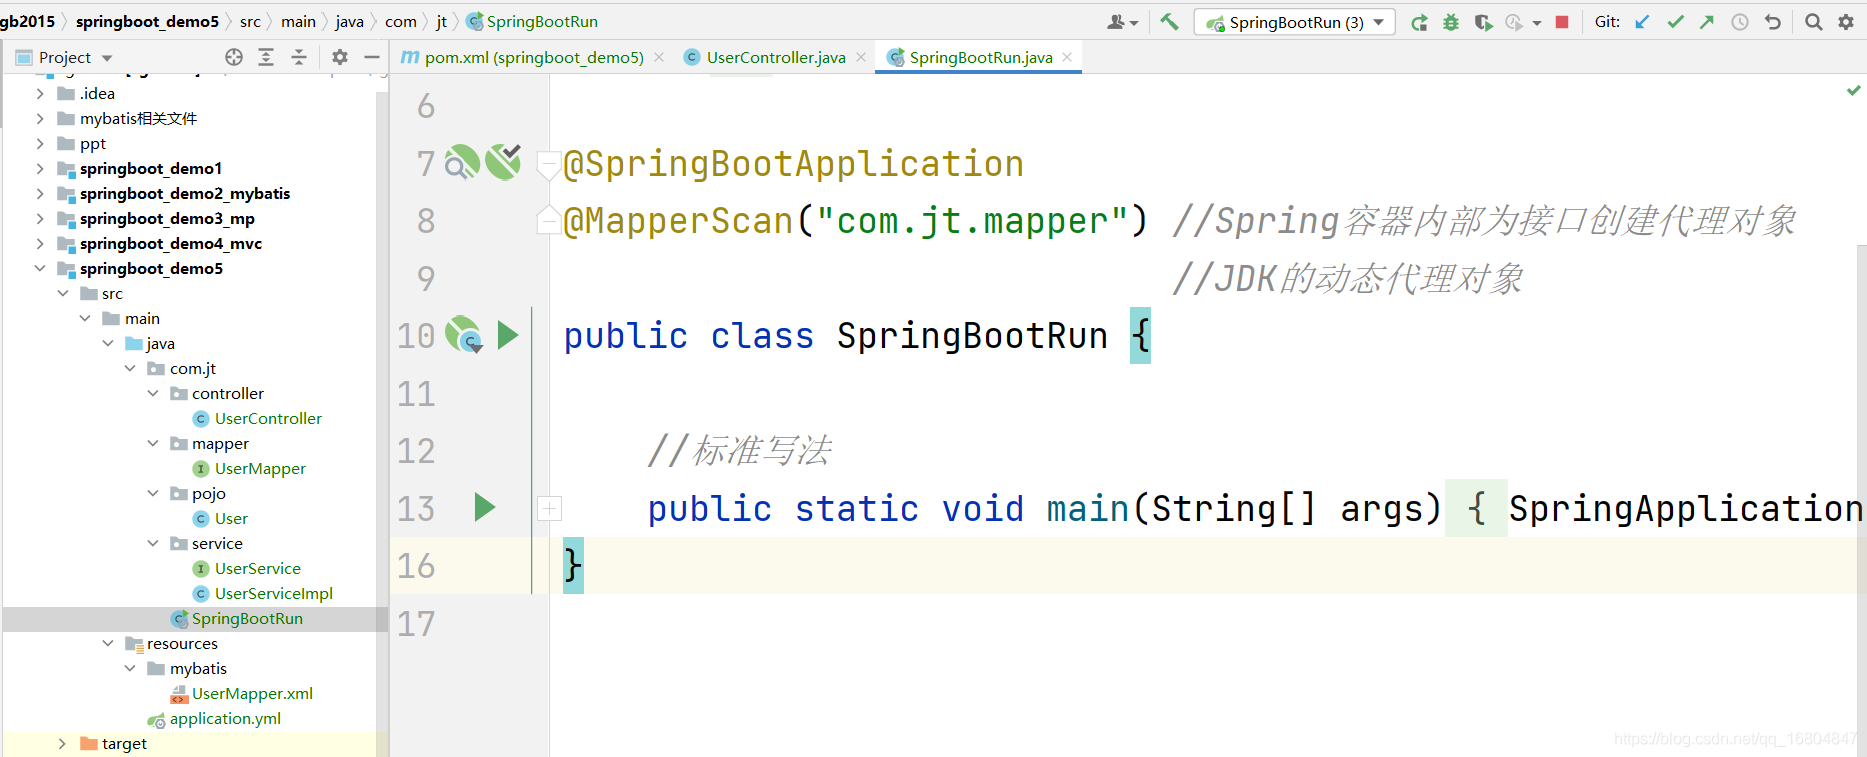The image size is (1867, 757).
Task: Show Git history clock icon
Action: point(1740,22)
